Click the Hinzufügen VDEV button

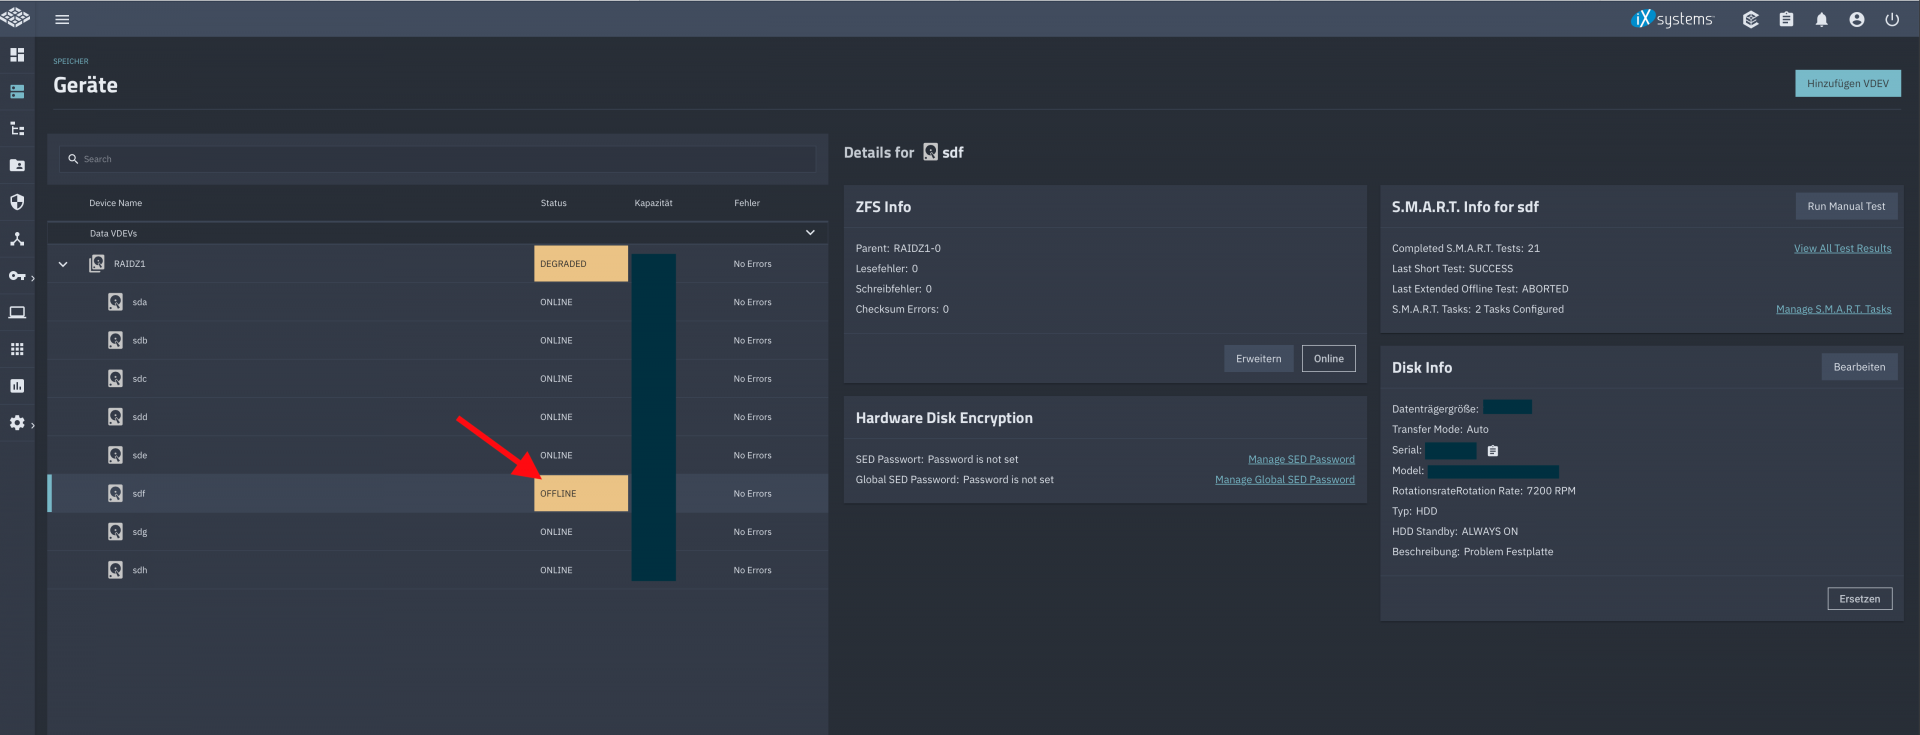click(x=1848, y=84)
